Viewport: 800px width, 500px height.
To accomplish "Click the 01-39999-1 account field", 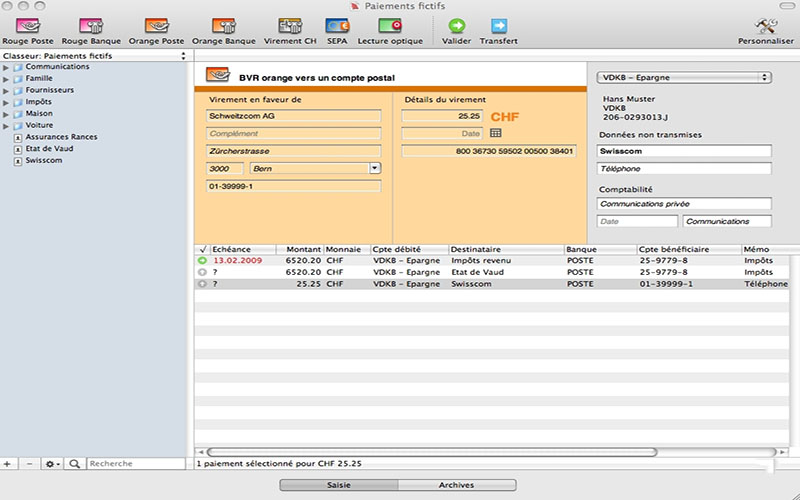I will (293, 186).
